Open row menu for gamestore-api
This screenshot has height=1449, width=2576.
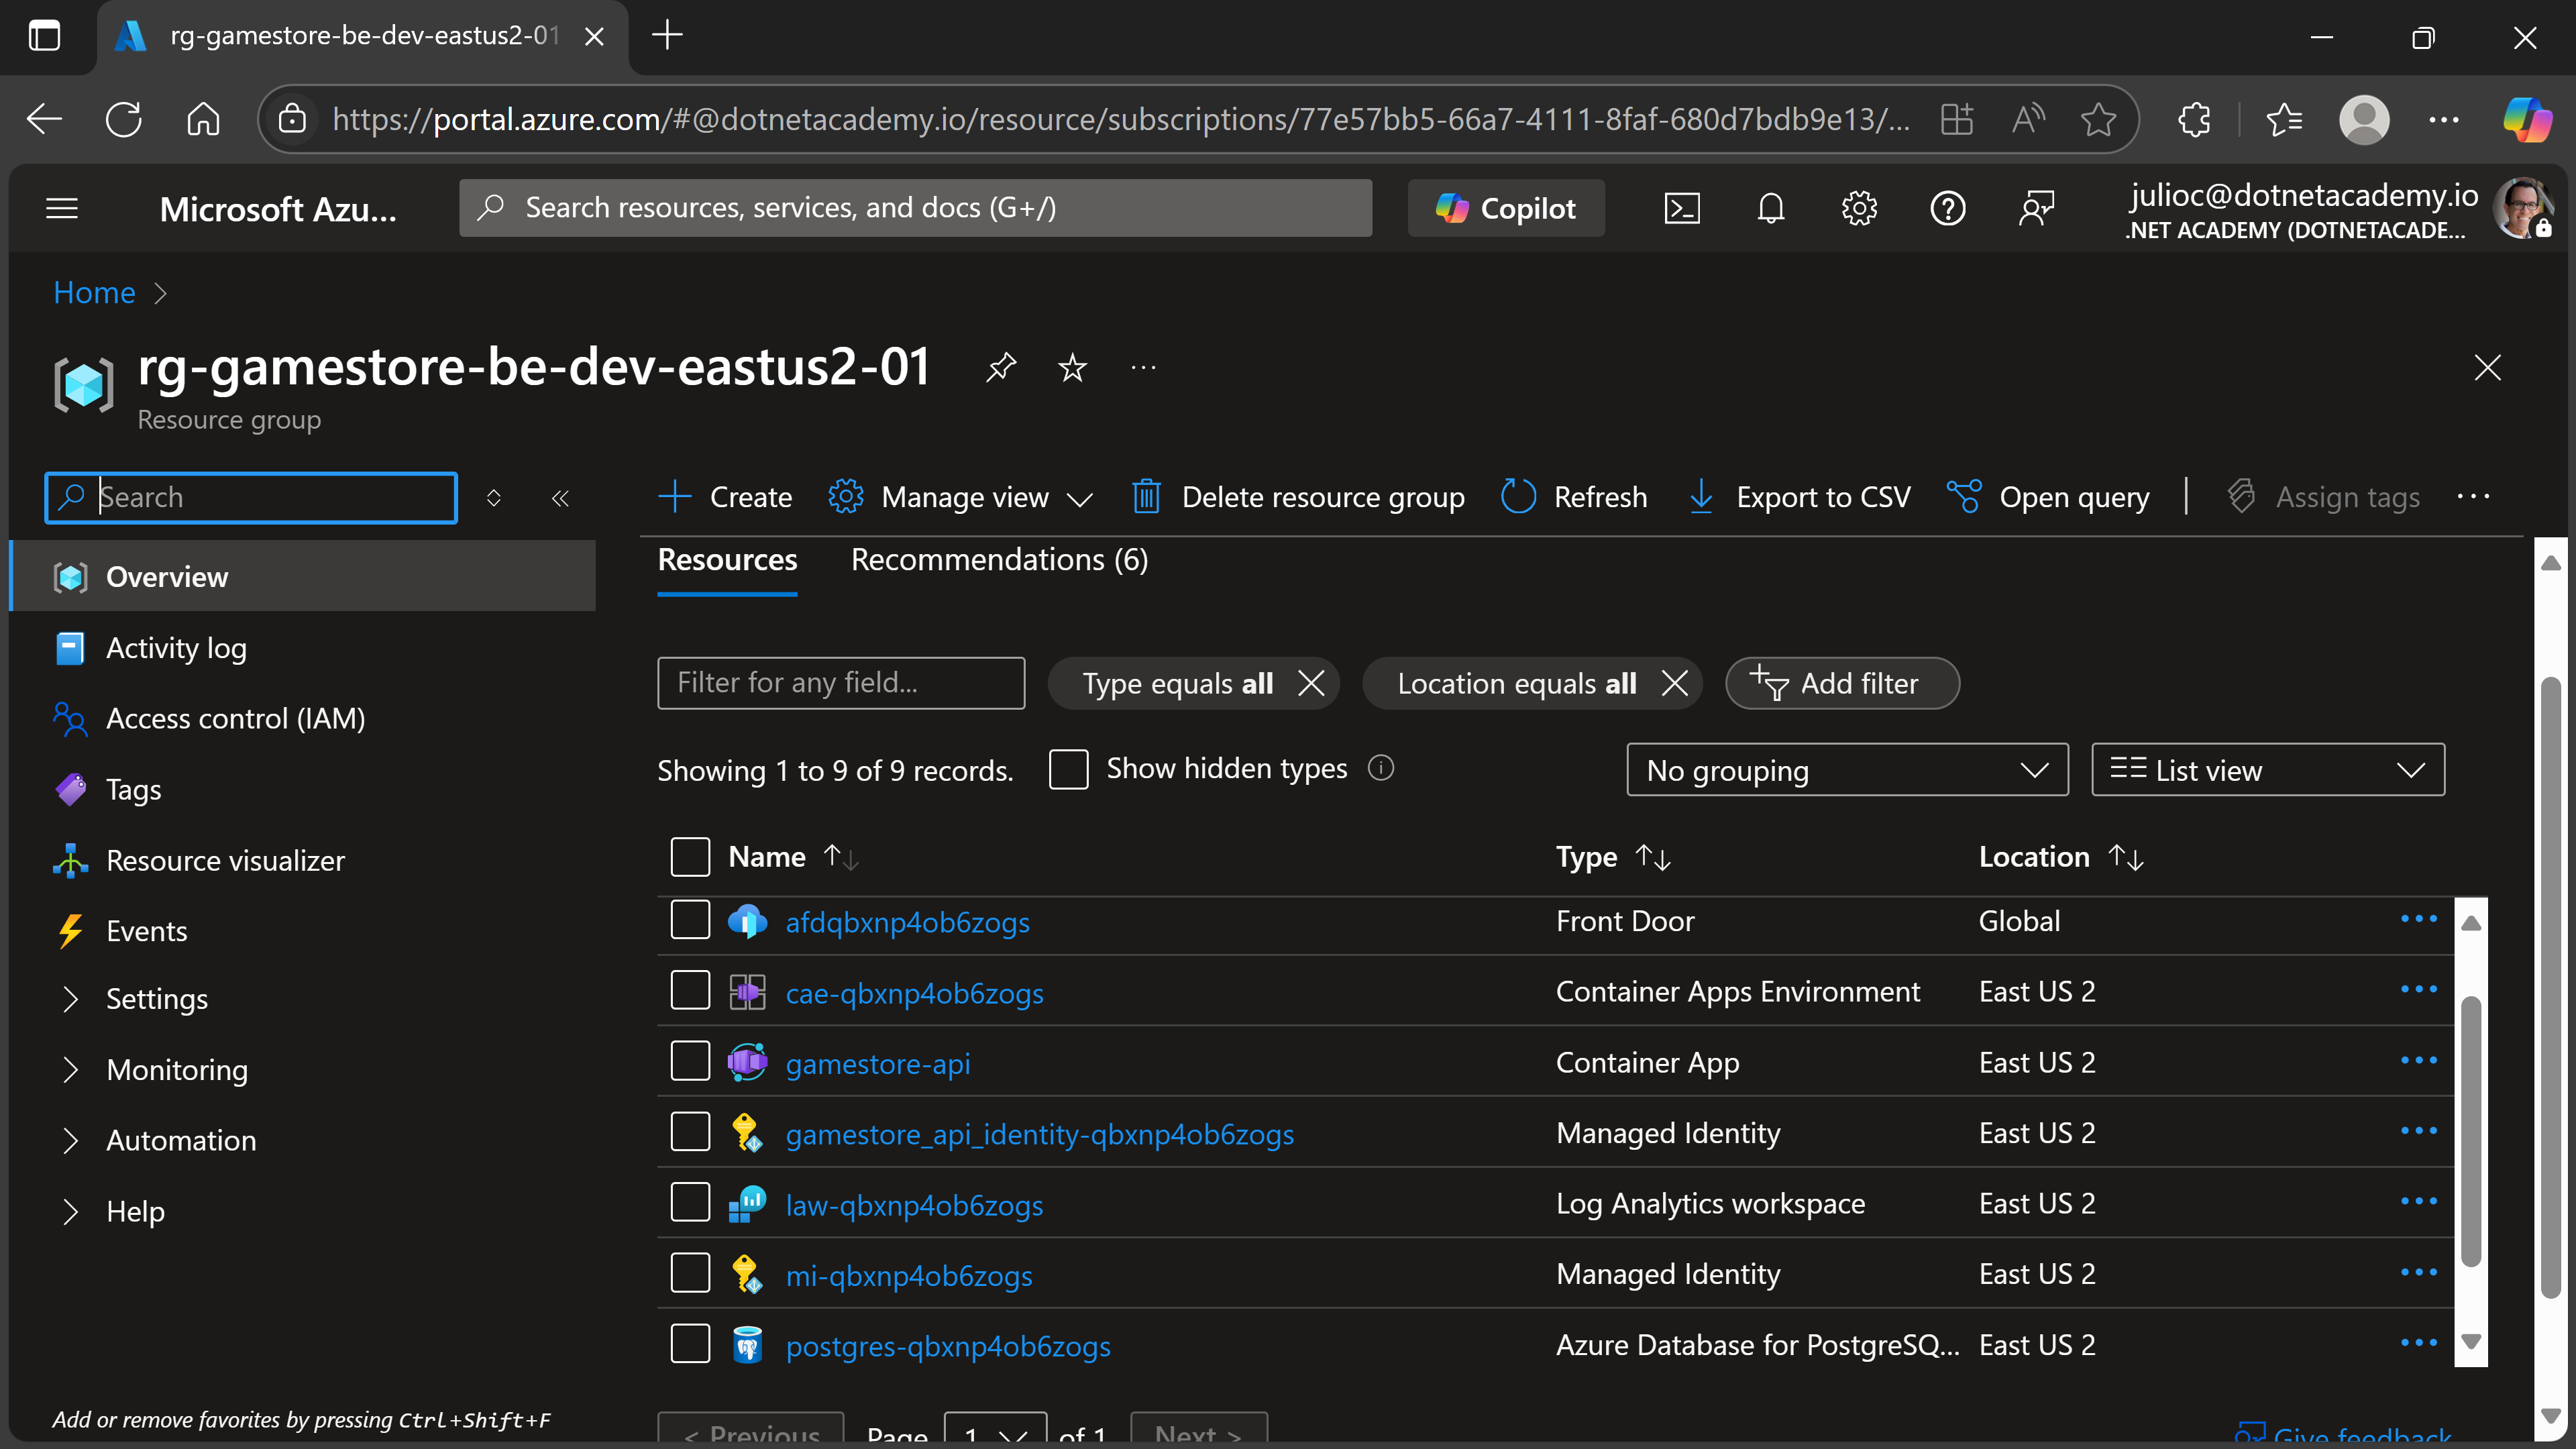click(x=2418, y=1060)
